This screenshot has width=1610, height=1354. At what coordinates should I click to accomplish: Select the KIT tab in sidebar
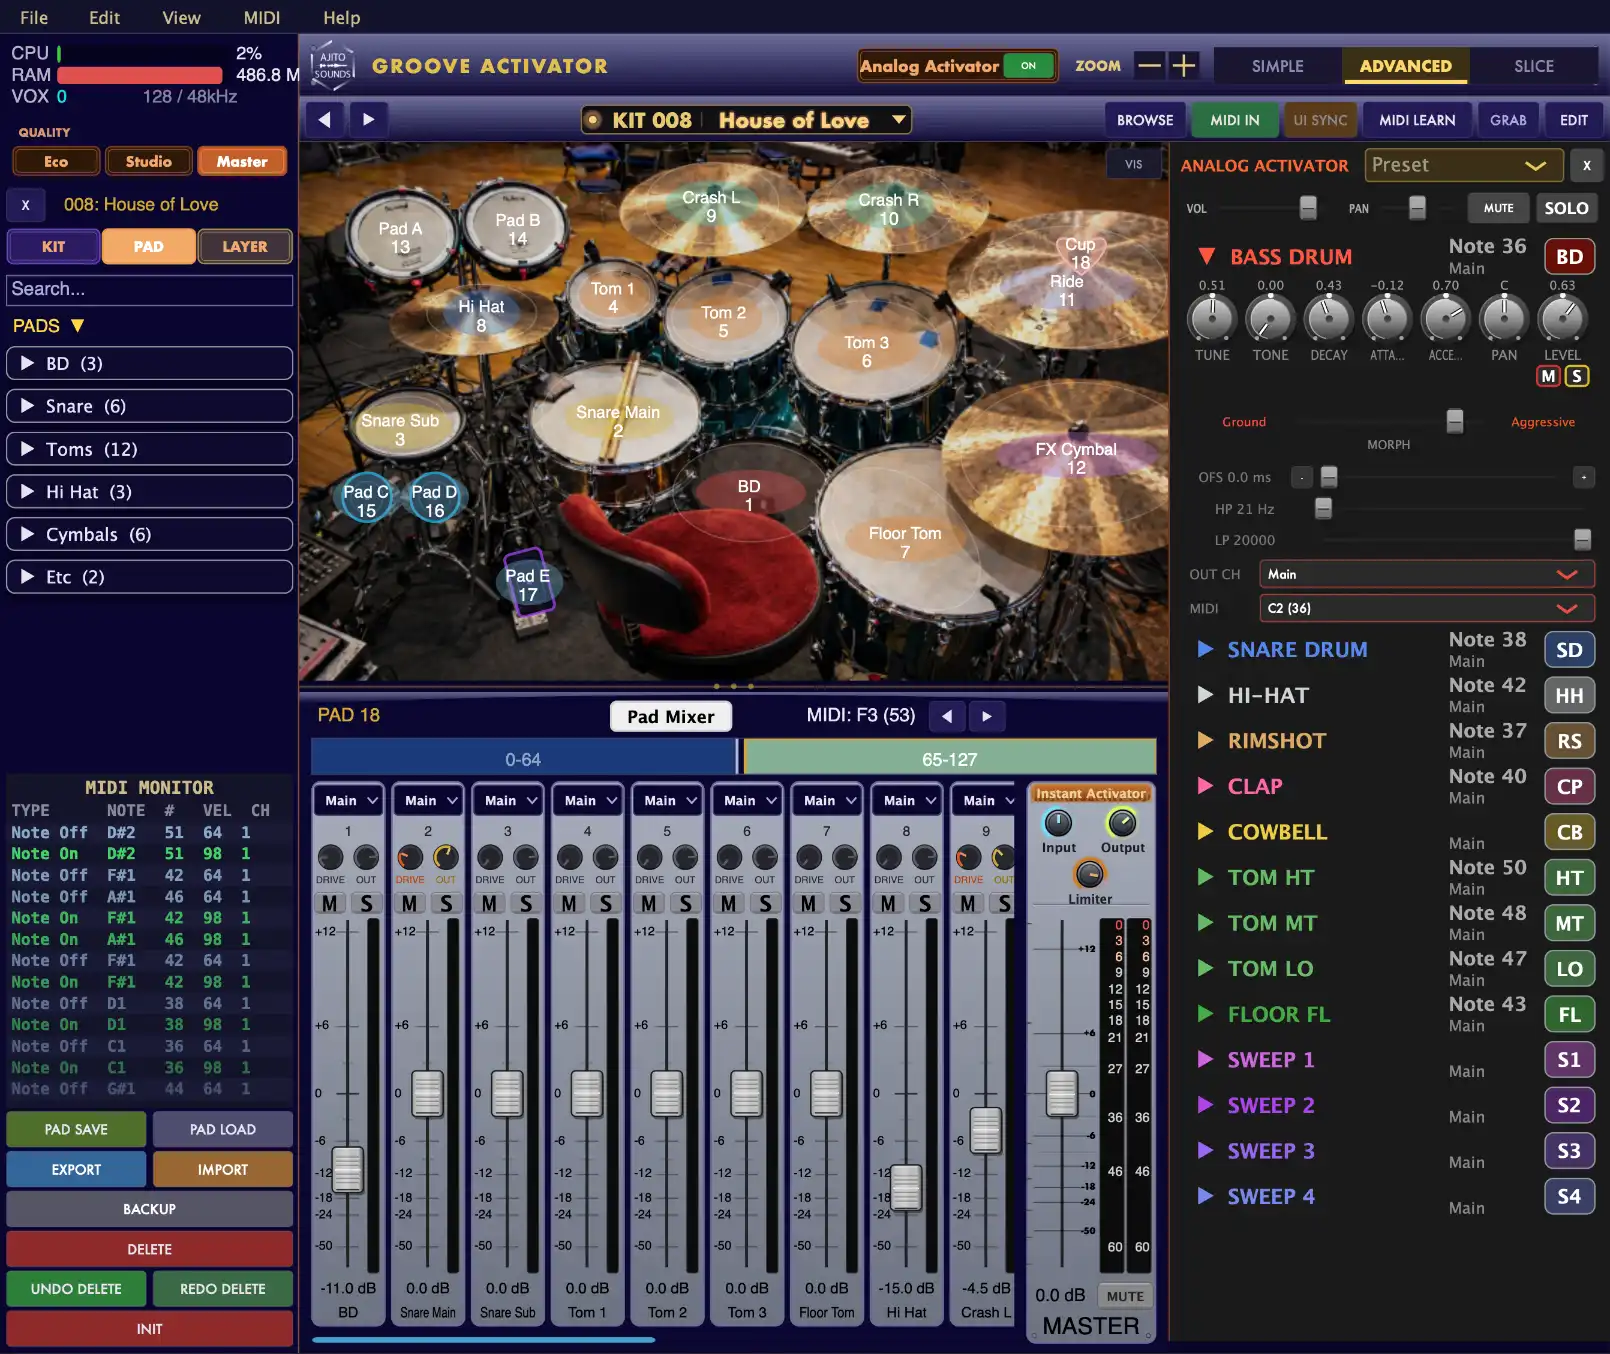(54, 247)
